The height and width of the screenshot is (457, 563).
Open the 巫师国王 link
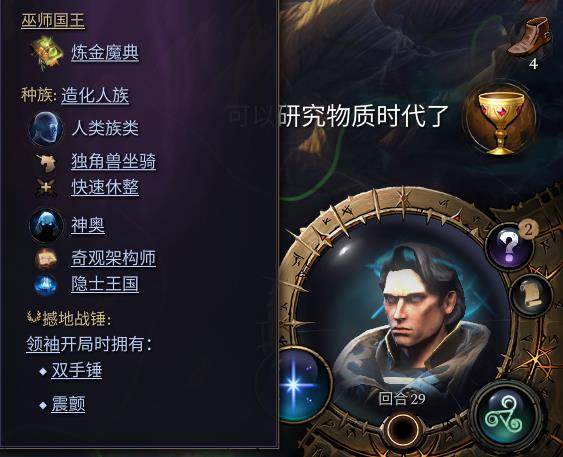point(53,20)
